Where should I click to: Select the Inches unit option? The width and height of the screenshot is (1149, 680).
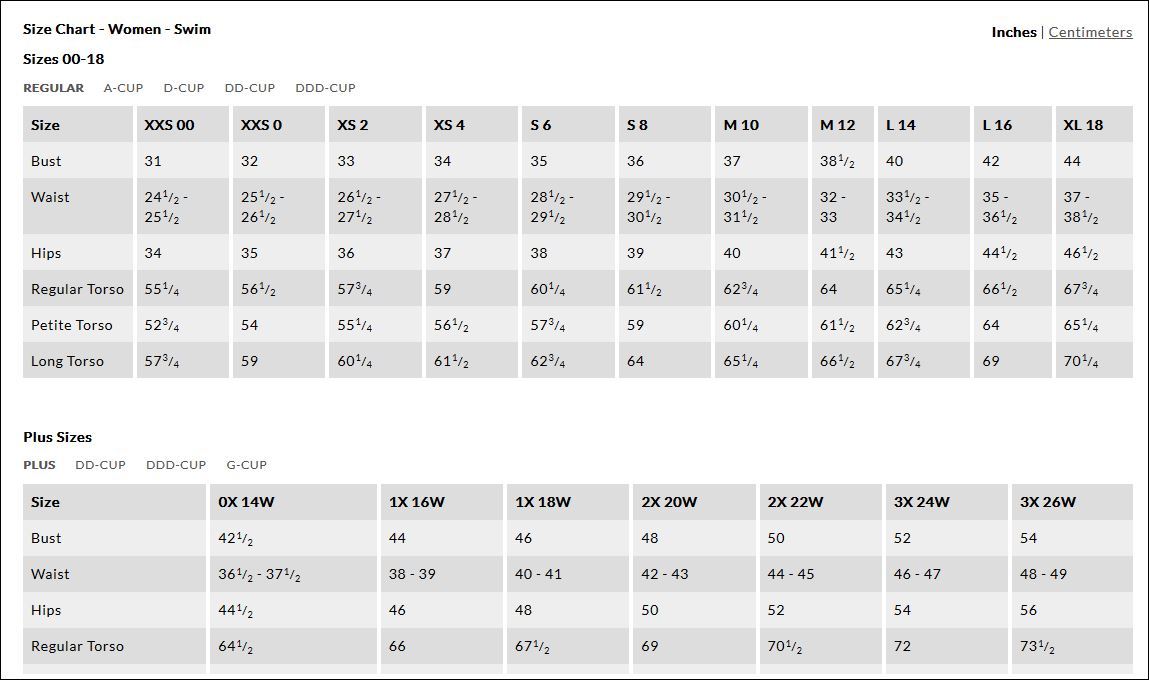[x=1013, y=32]
